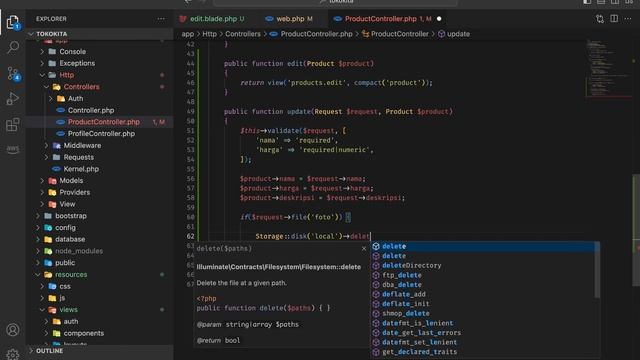This screenshot has height=360, width=640.
Task: Click ProductController class breadcrumb
Action: [x=395, y=34]
